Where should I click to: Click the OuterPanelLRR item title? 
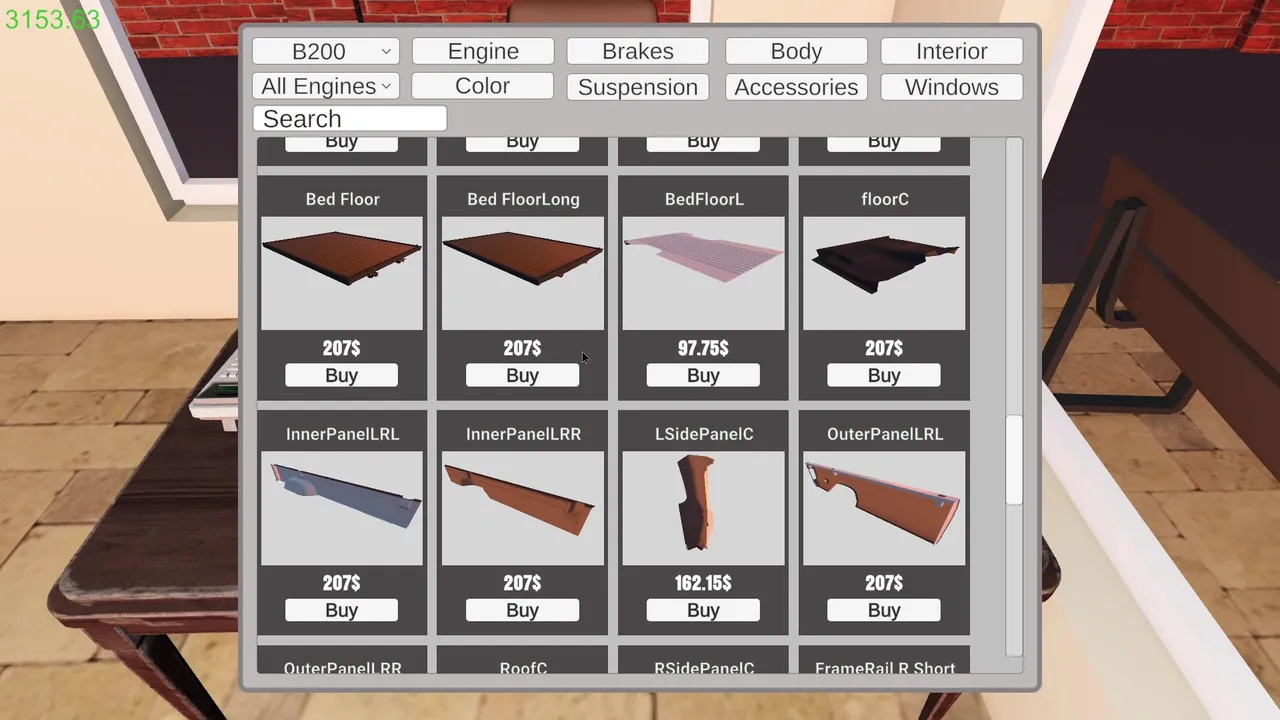click(342, 667)
